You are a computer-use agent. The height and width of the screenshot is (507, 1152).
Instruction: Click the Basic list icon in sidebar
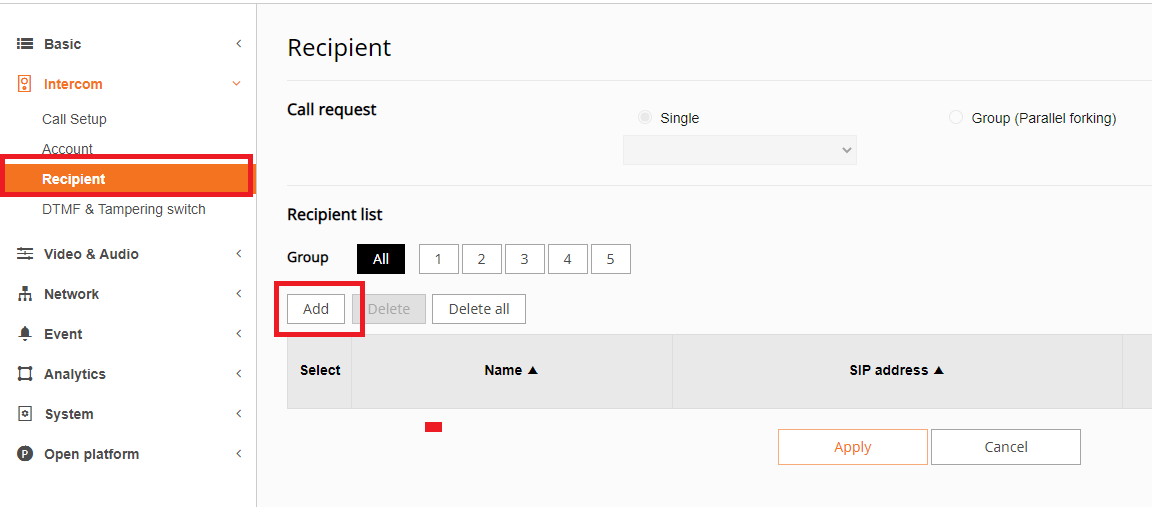click(25, 44)
